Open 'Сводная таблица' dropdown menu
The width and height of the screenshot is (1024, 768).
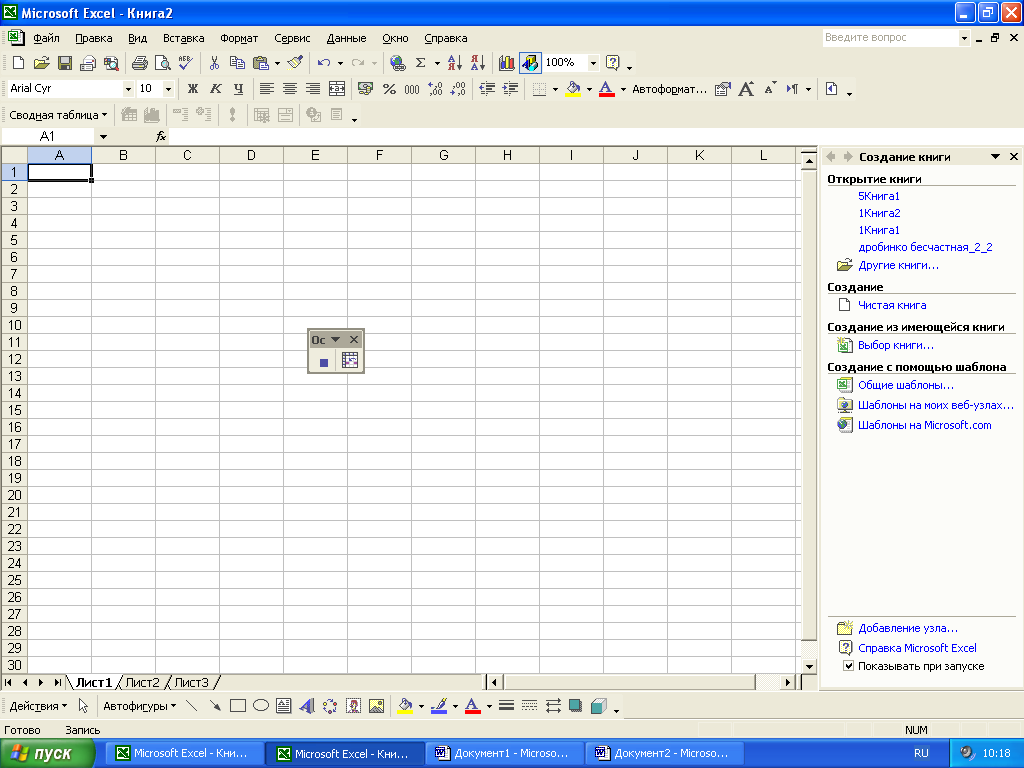coord(57,115)
